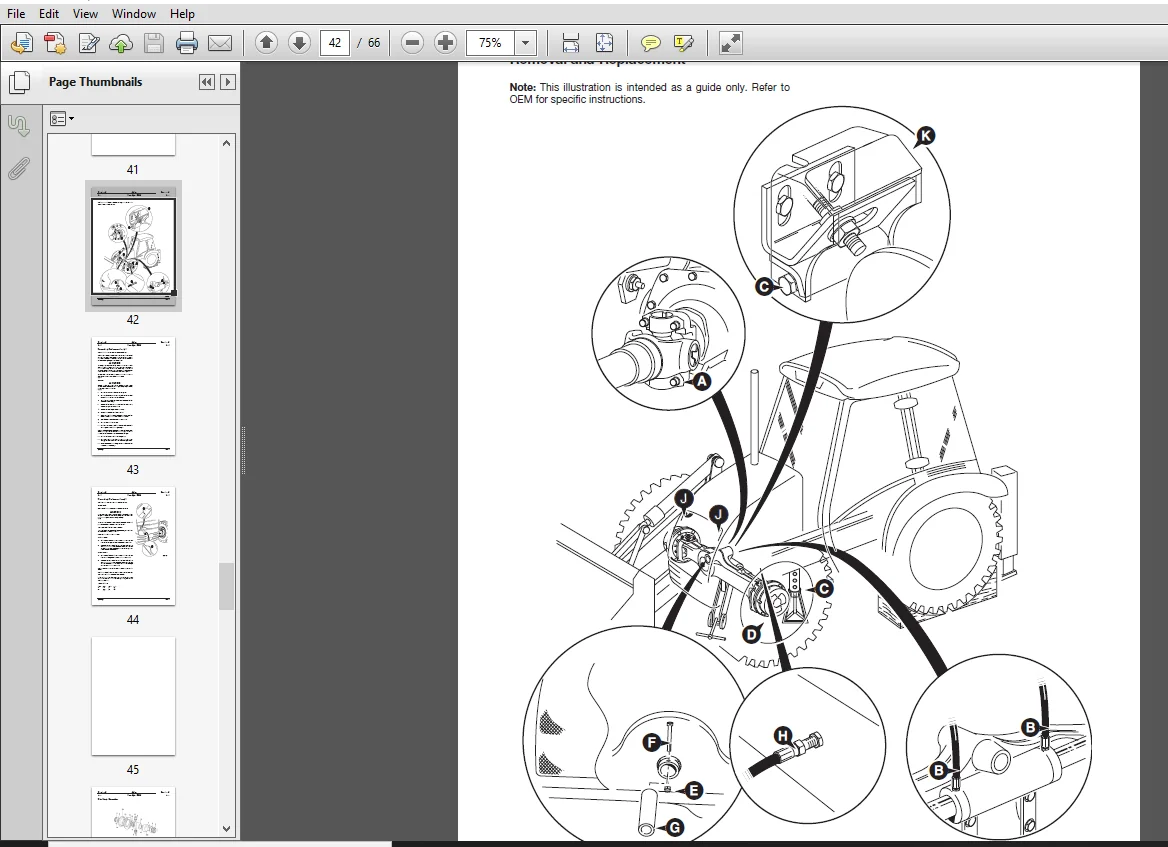Image resolution: width=1168 pixels, height=847 pixels.
Task: Open the Help menu
Action: click(182, 13)
